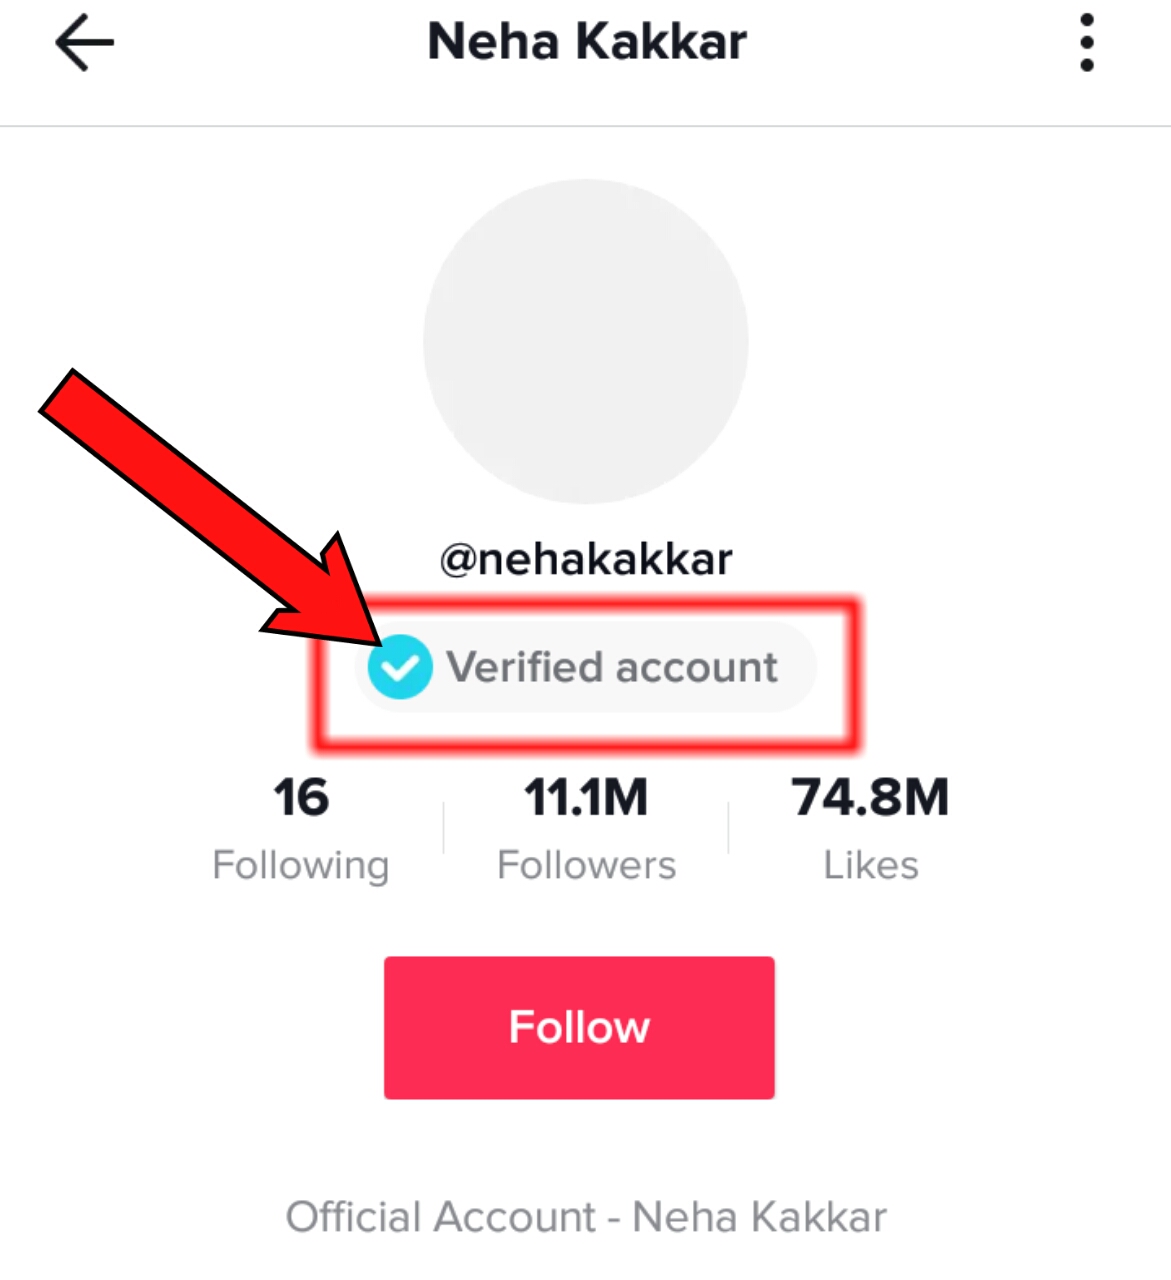Click the Verified account label text
The height and width of the screenshot is (1280, 1171).
pos(612,667)
